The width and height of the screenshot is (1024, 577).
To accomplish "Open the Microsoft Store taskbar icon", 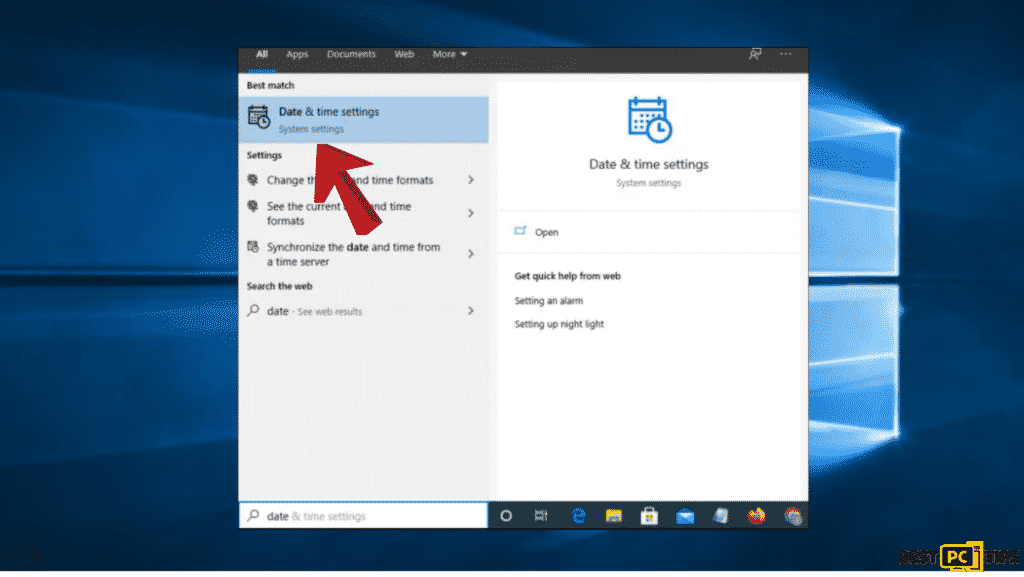I will [649, 516].
